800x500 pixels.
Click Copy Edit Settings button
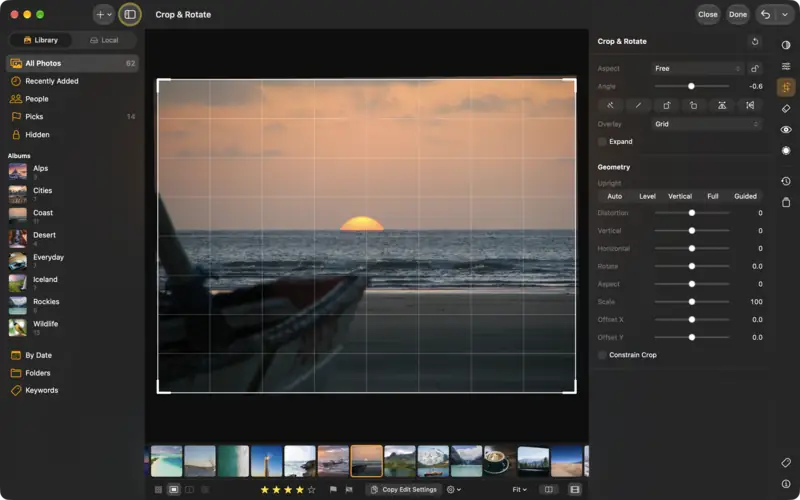[404, 489]
